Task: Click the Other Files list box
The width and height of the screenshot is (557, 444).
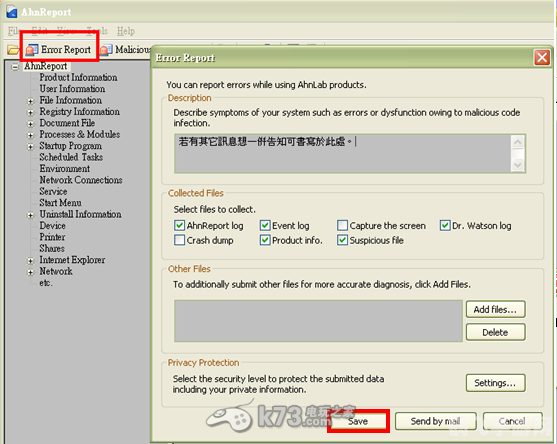Action: (318, 321)
